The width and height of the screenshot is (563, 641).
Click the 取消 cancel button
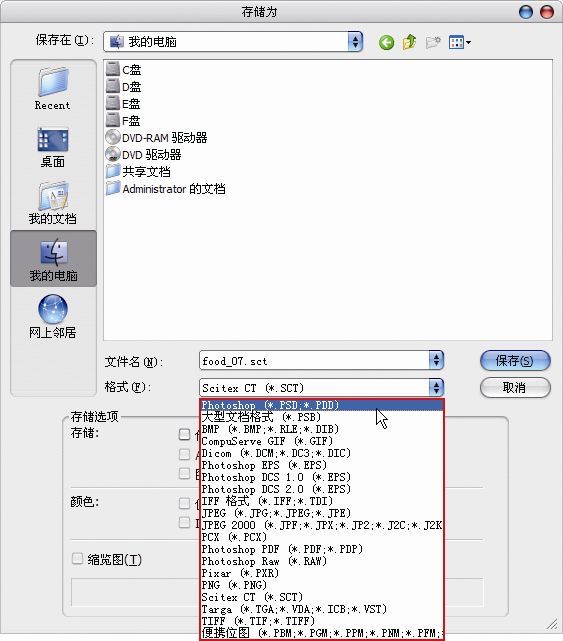pos(515,387)
